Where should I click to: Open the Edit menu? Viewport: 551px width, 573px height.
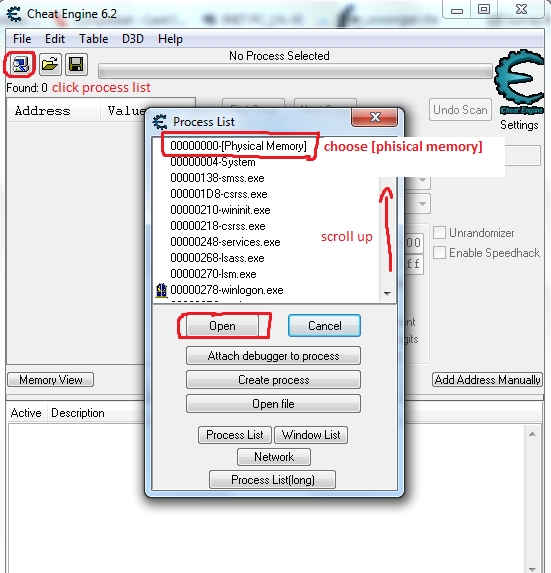55,39
